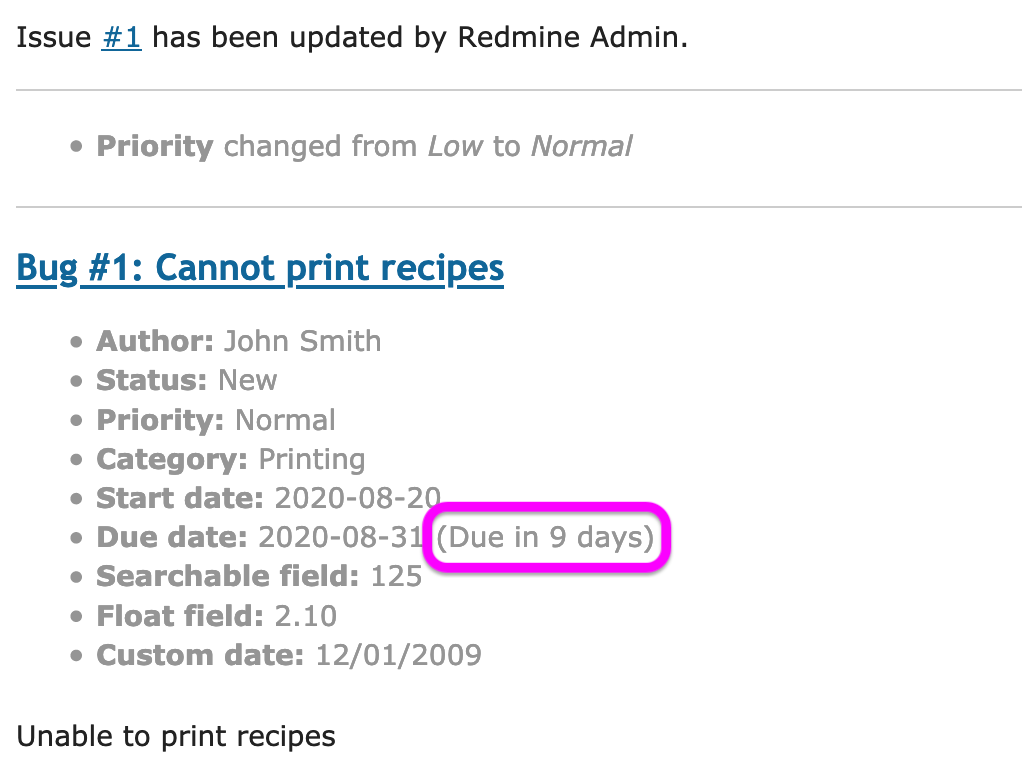Click the highlighted Due in 9 days text

545,538
